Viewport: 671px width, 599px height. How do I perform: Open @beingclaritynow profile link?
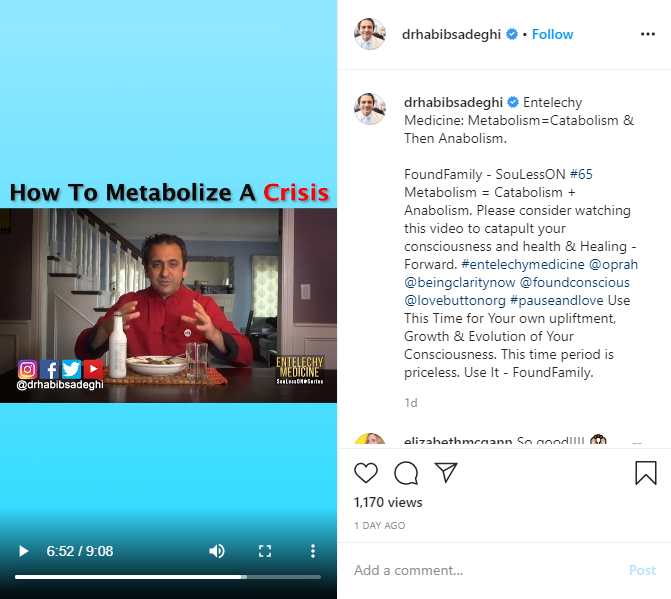(x=460, y=282)
